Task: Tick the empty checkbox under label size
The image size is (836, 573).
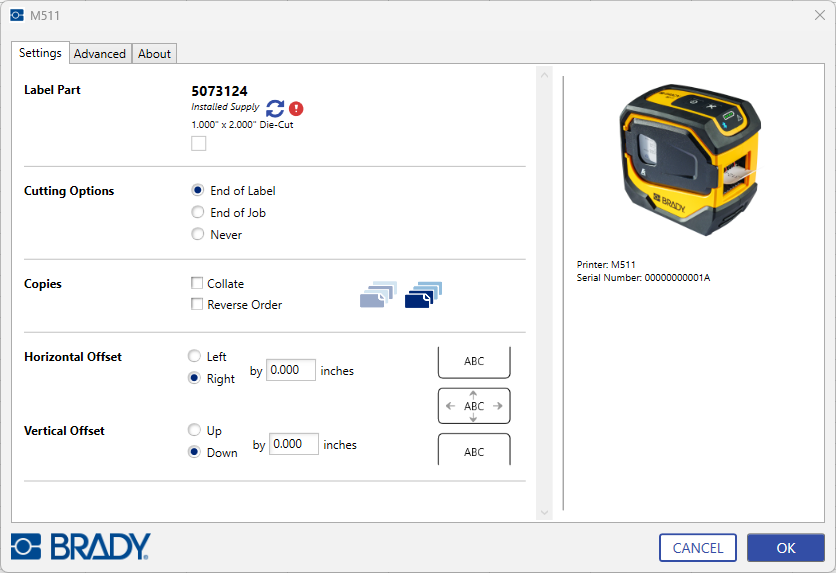Action: [x=198, y=143]
